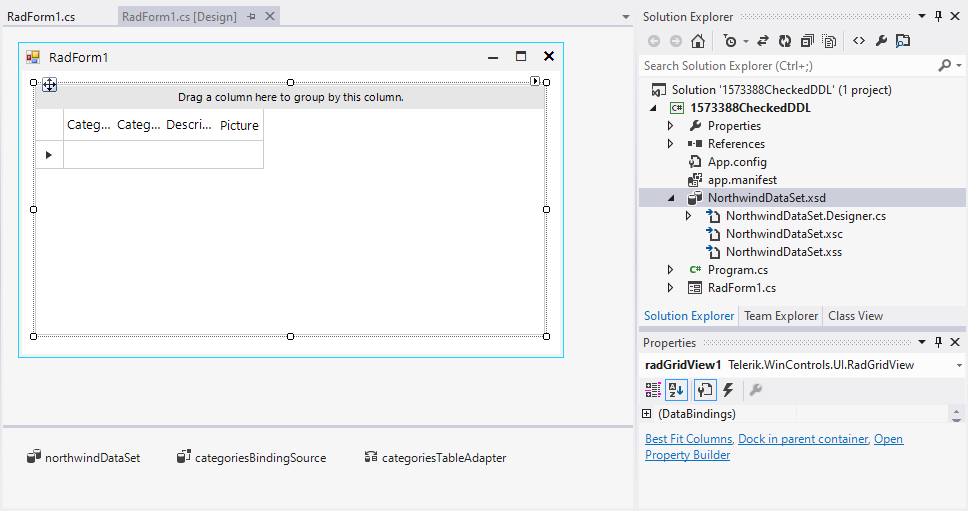The height and width of the screenshot is (511, 968).
Task: Click Preview Selected Items icon
Action: 903,41
